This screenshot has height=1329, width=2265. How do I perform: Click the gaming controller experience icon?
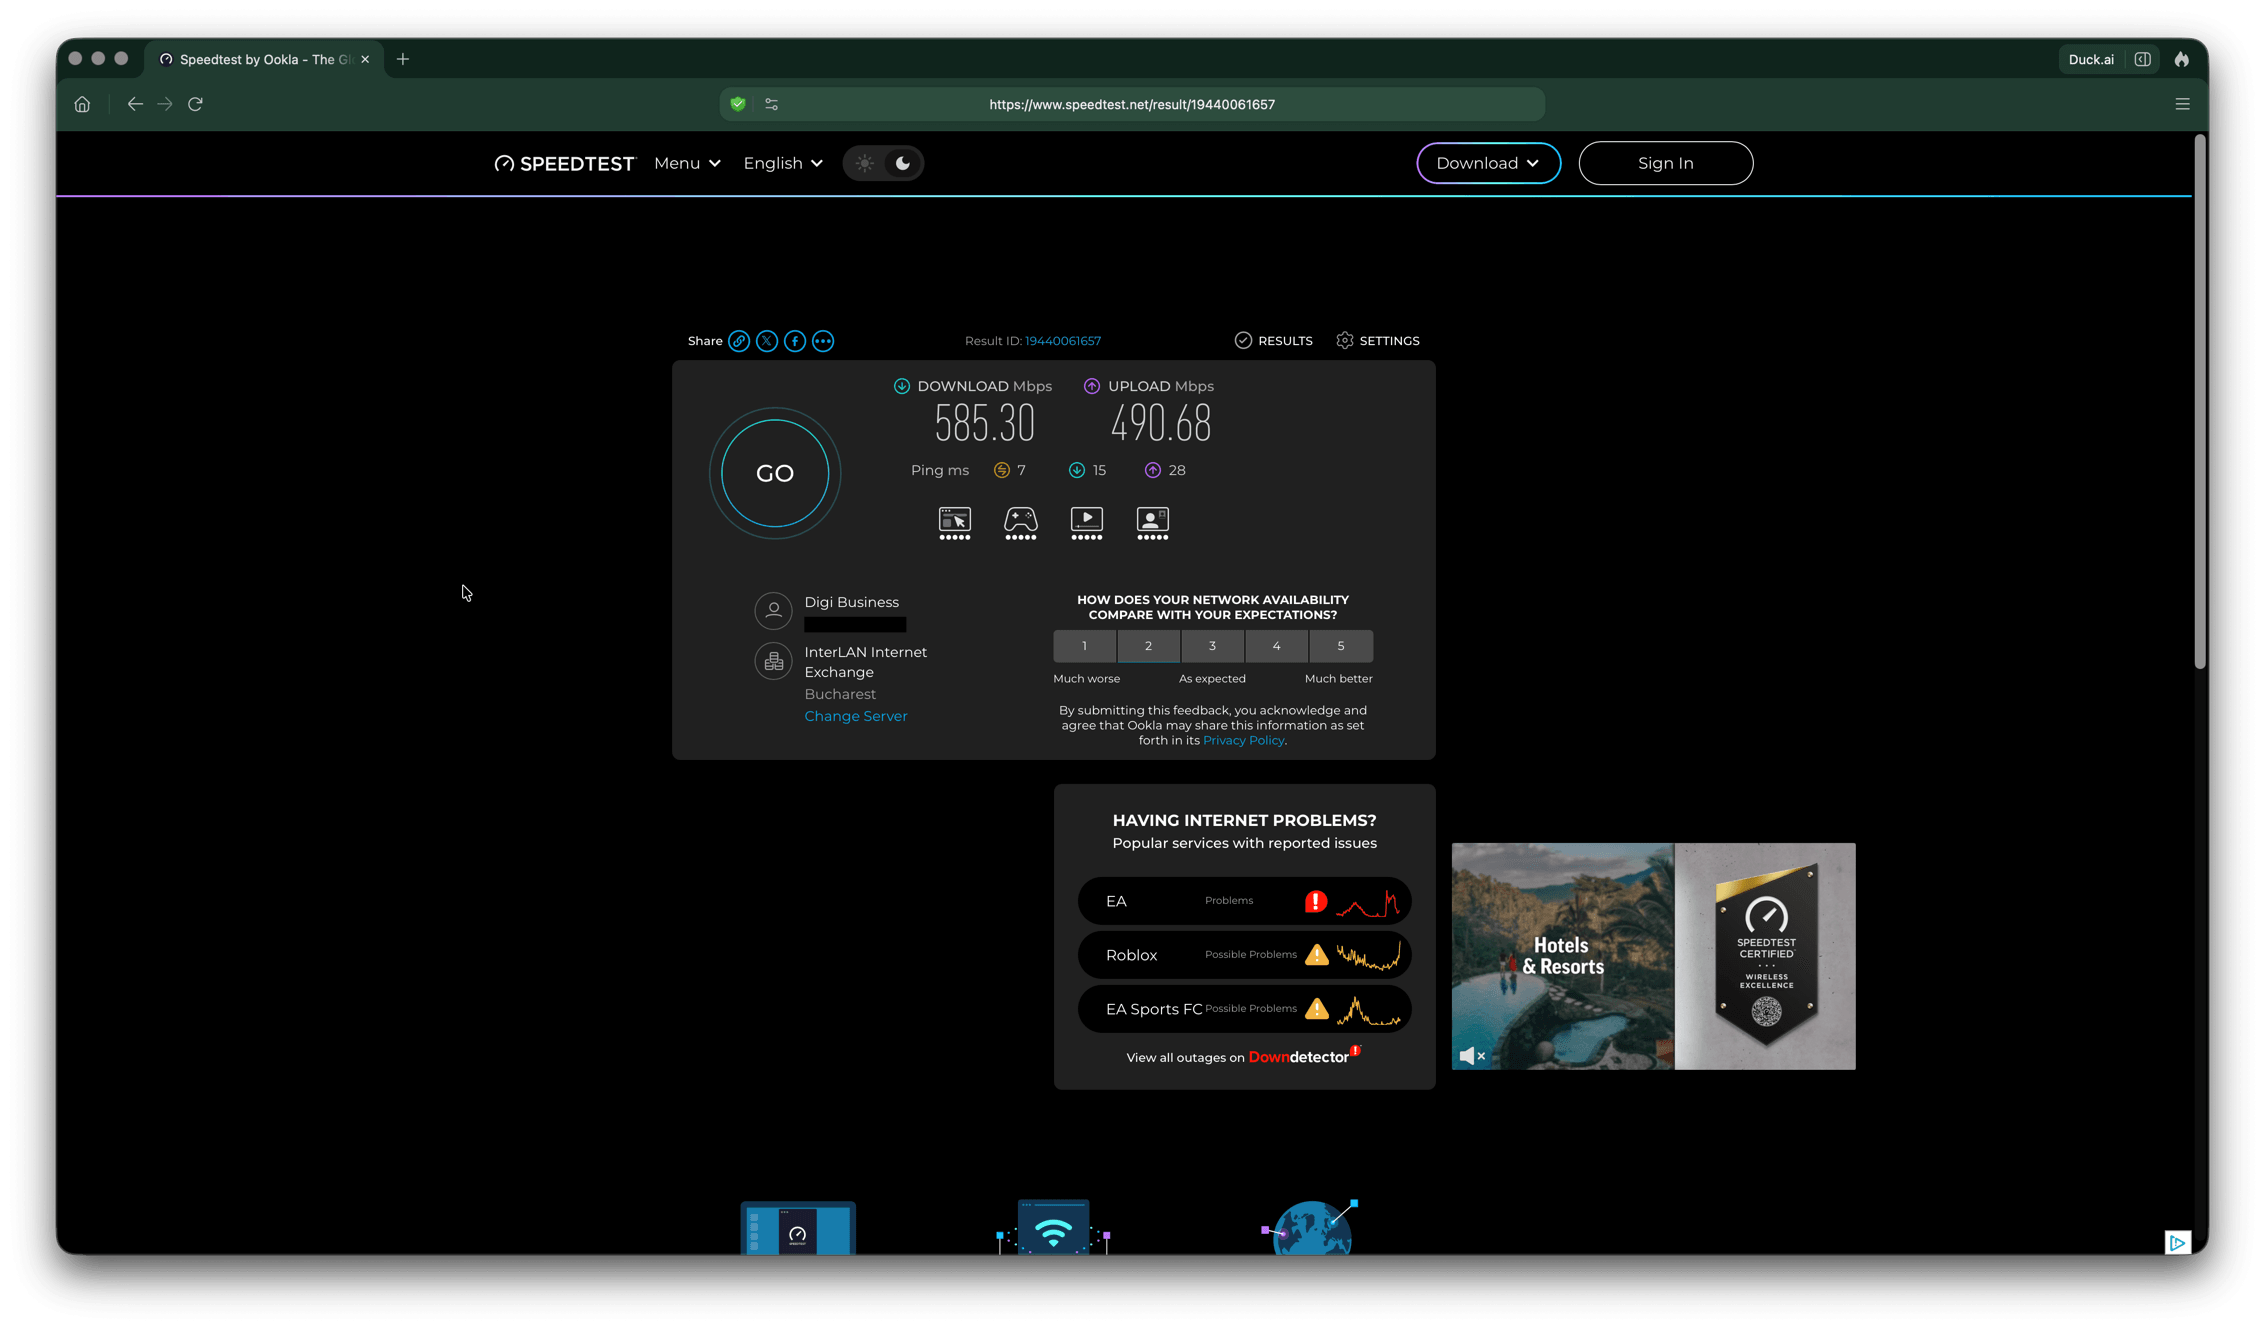click(x=1021, y=524)
